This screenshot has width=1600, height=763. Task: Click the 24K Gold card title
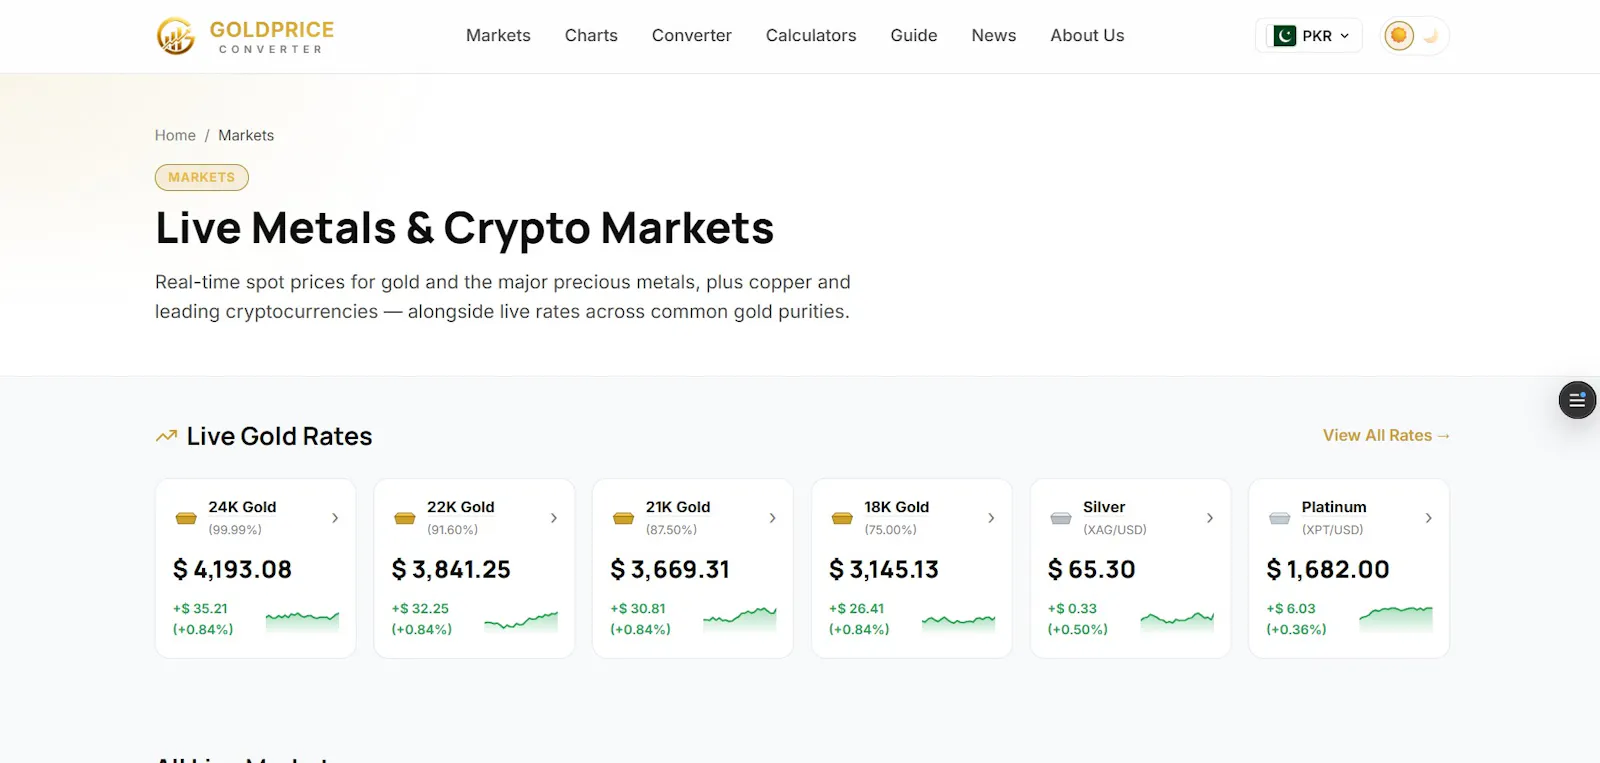[242, 507]
